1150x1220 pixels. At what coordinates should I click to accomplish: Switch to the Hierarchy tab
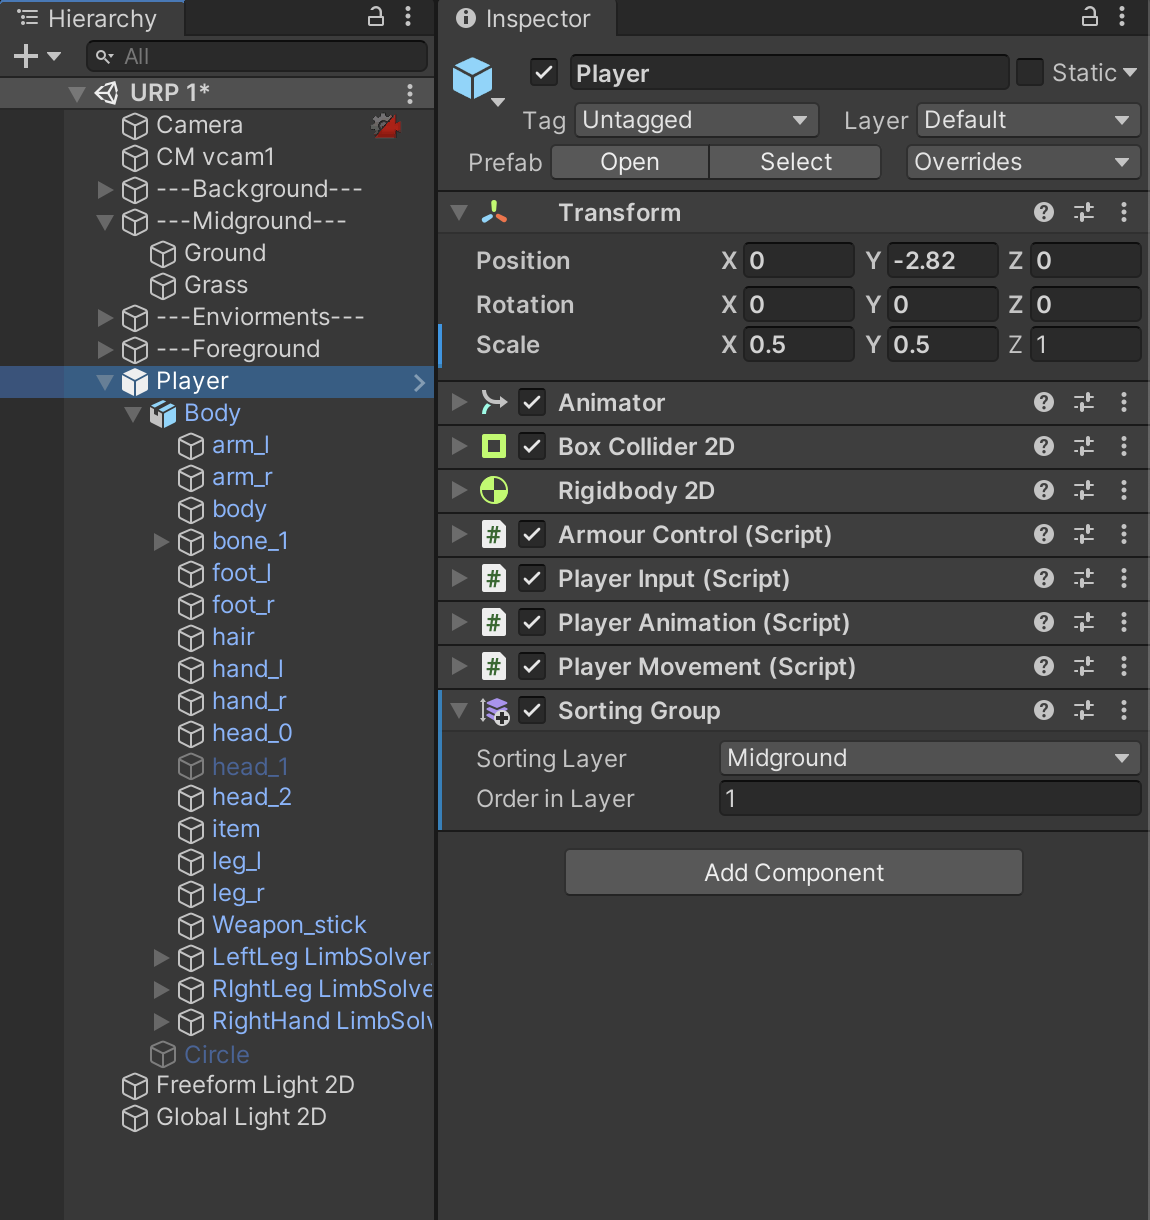tap(92, 18)
